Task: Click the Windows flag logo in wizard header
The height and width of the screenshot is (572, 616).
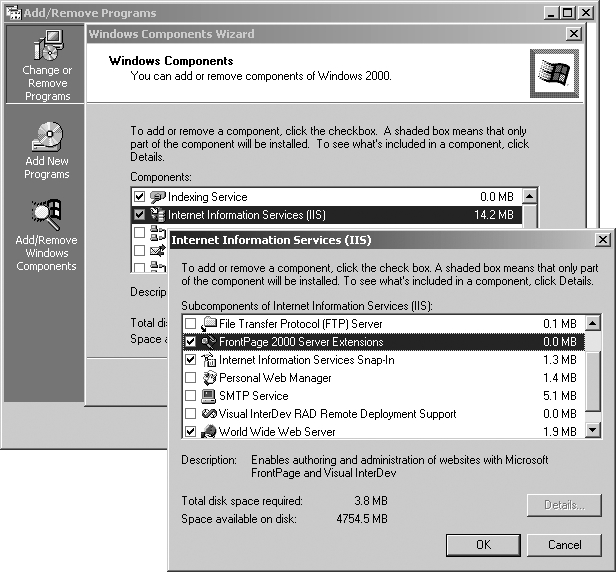Action: click(554, 73)
